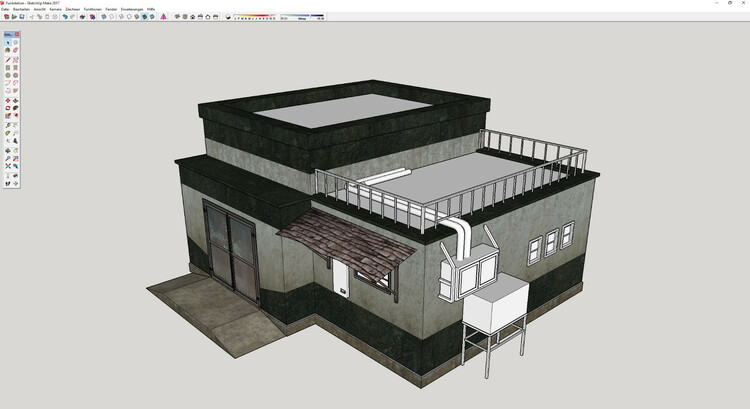Click the shadow date month slider
This screenshot has height=409, width=750.
255,17
